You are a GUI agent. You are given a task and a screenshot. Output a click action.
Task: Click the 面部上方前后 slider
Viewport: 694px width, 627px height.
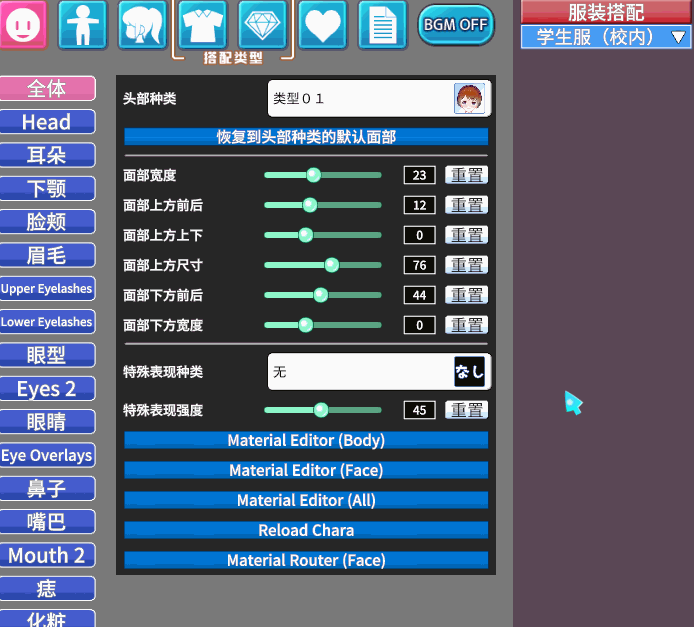click(x=323, y=205)
